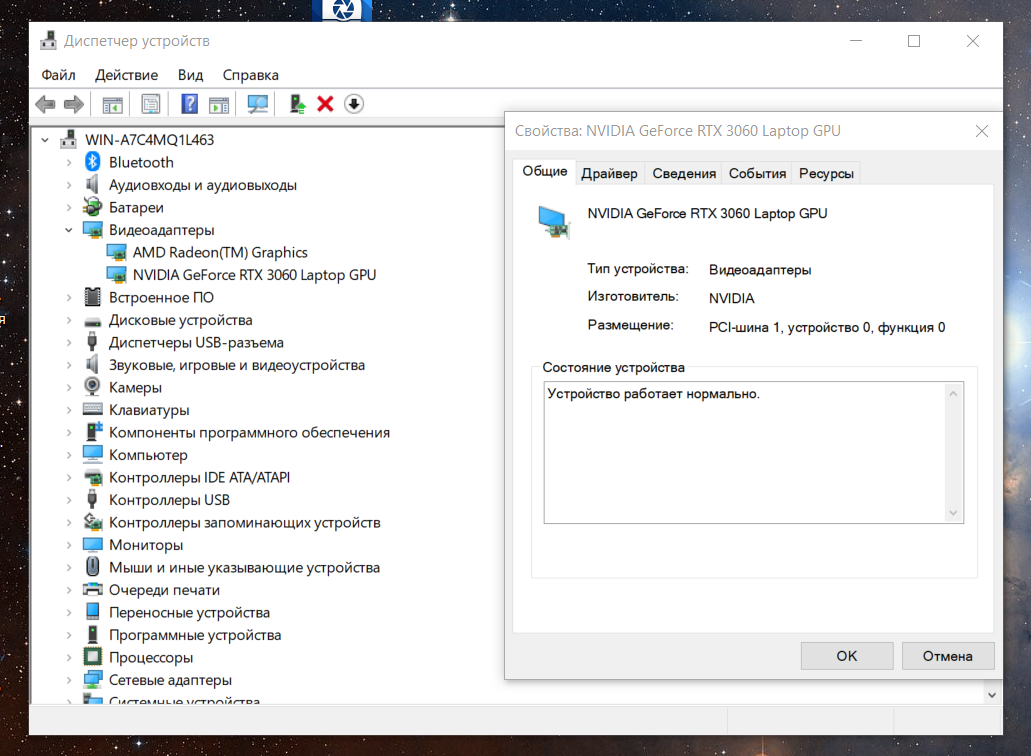Click the Firmware (Встроенное ПО) icon

point(93,296)
